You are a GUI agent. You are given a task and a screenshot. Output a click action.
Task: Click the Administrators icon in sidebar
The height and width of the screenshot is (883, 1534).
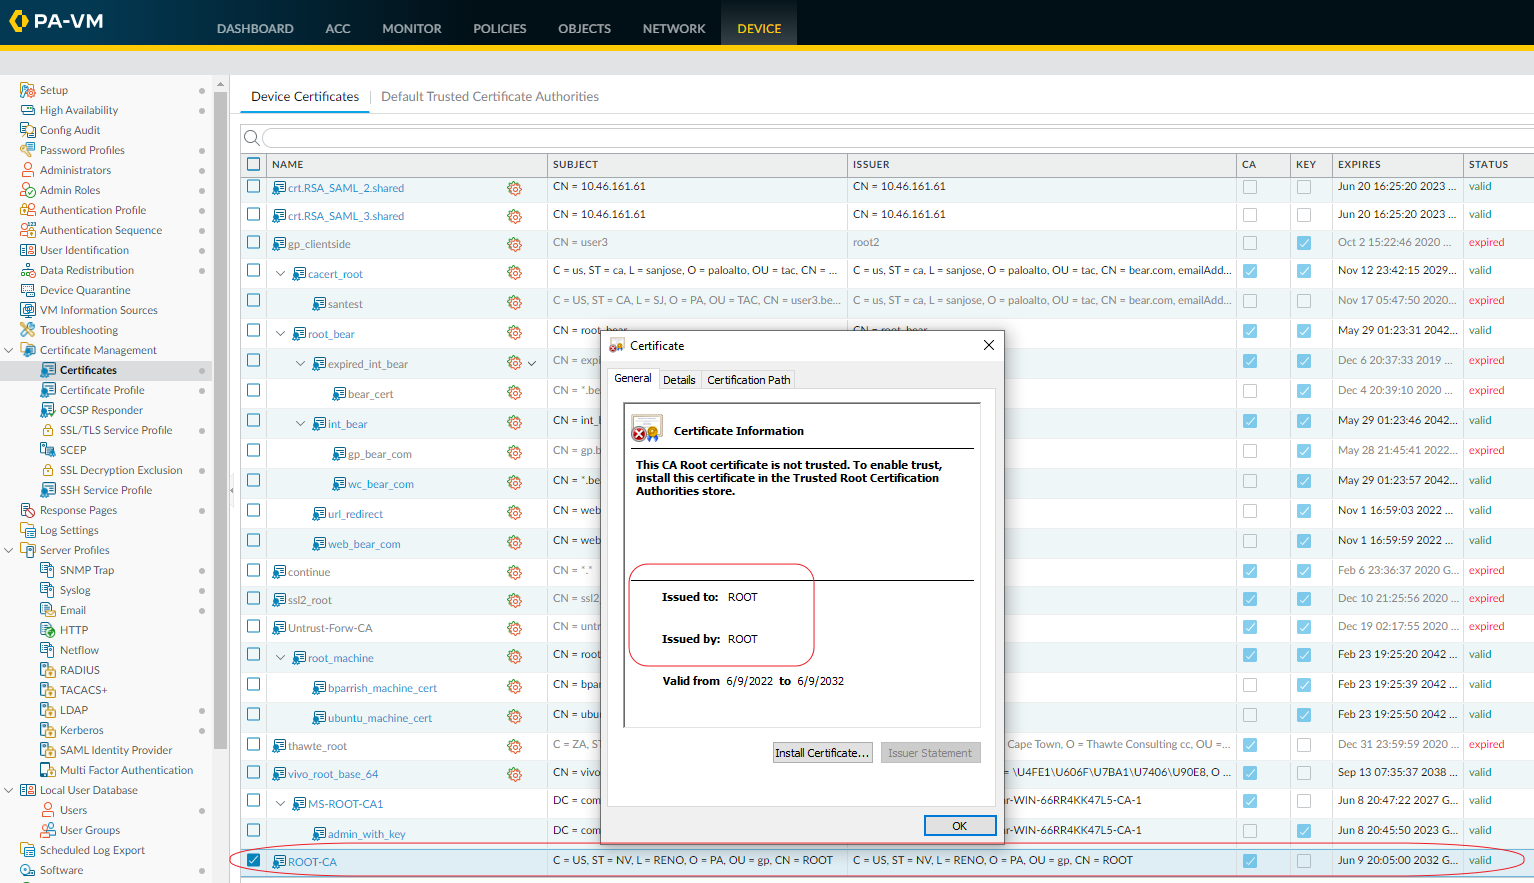[x=27, y=170]
